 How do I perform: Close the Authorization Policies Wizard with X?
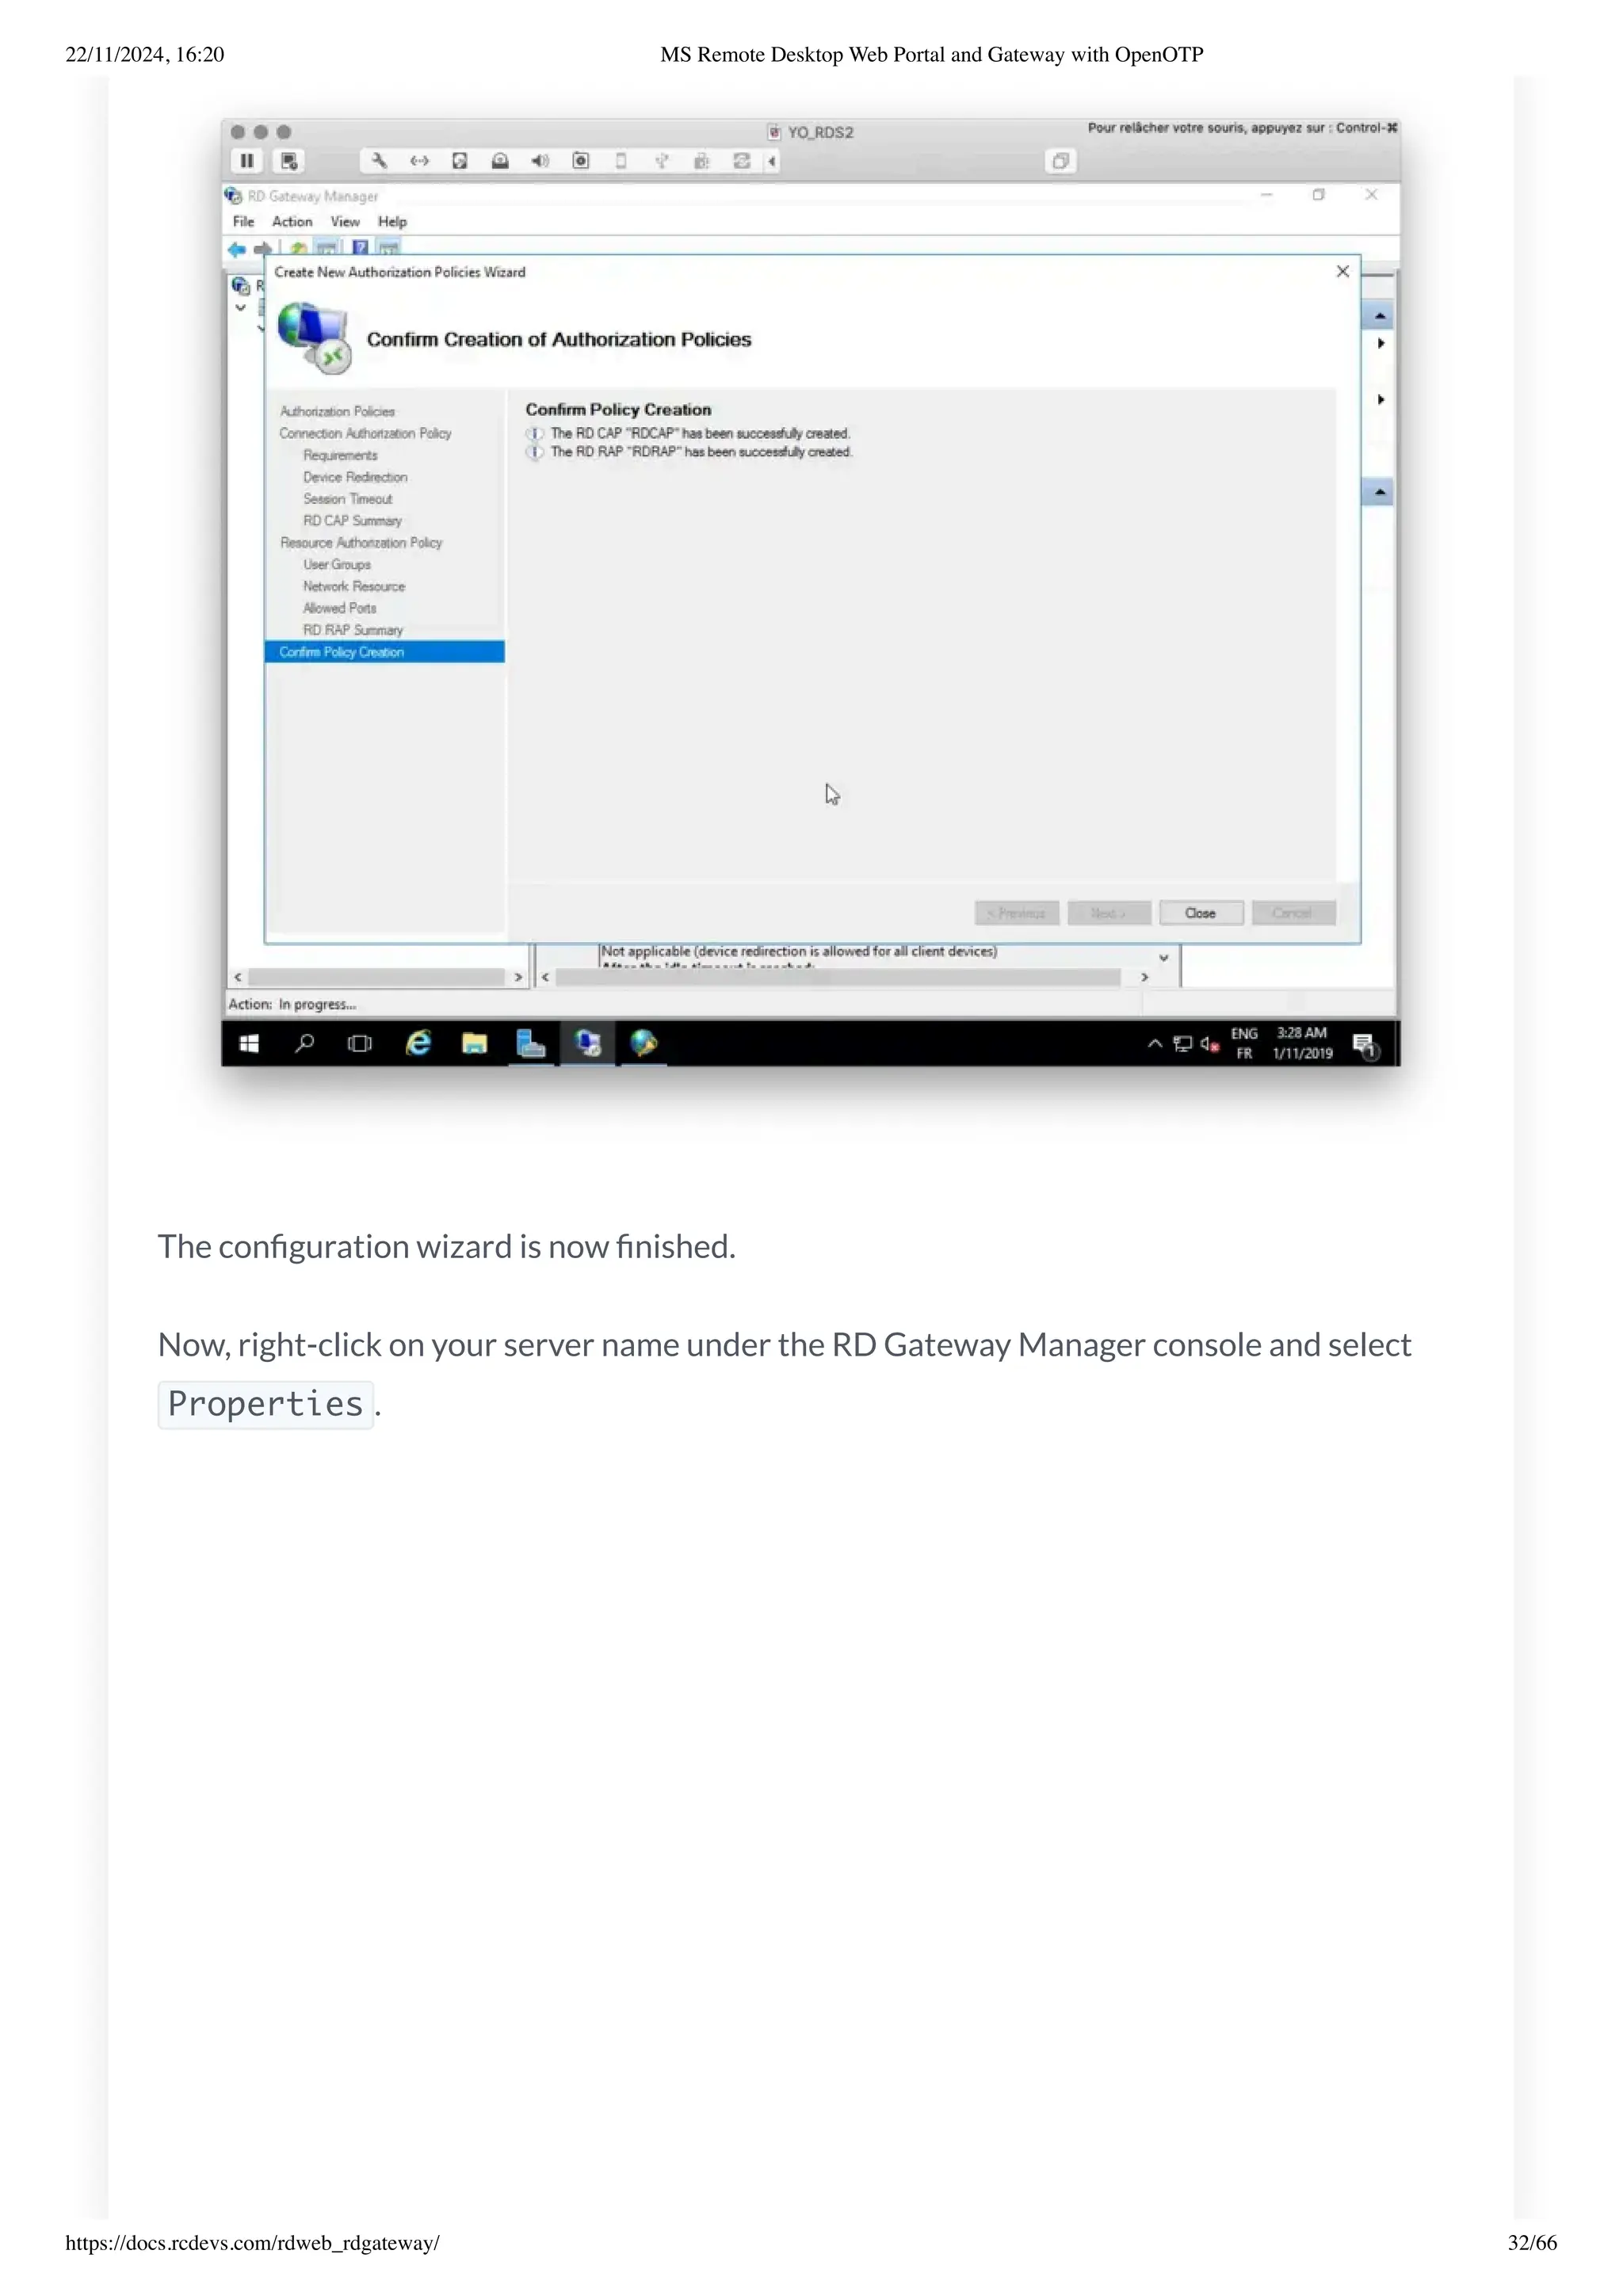click(1343, 272)
